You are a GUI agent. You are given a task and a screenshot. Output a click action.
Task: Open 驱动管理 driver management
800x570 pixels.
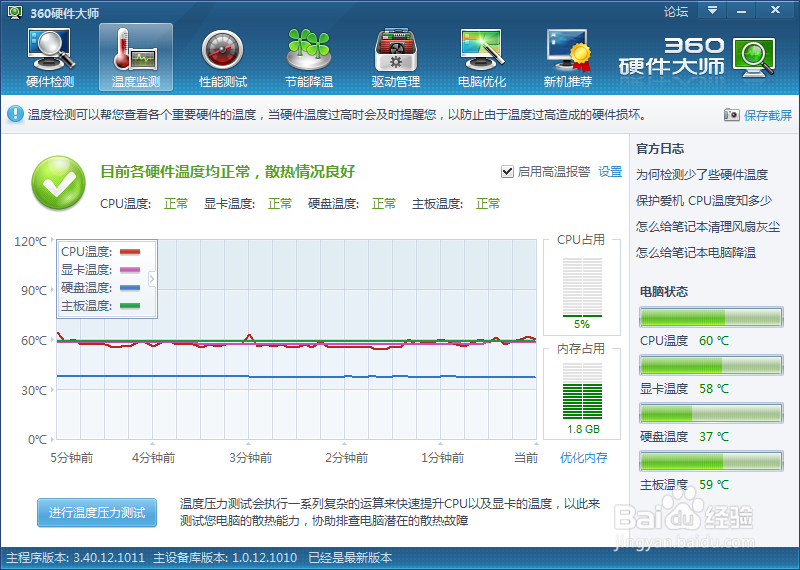(x=395, y=58)
